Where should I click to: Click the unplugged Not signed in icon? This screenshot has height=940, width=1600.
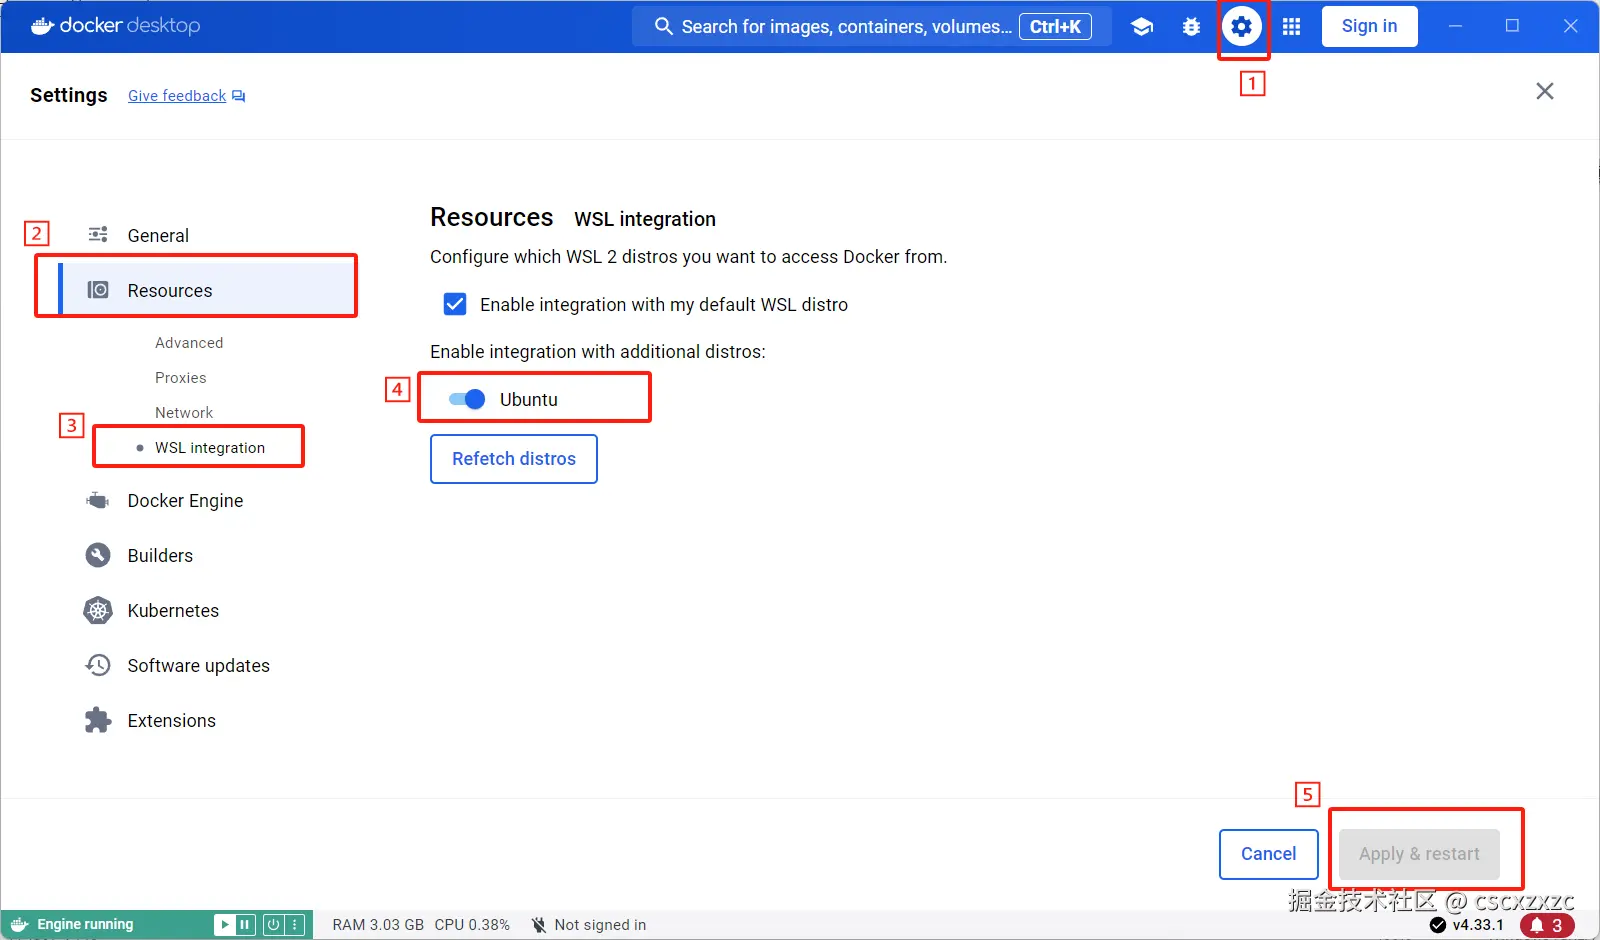pos(538,925)
